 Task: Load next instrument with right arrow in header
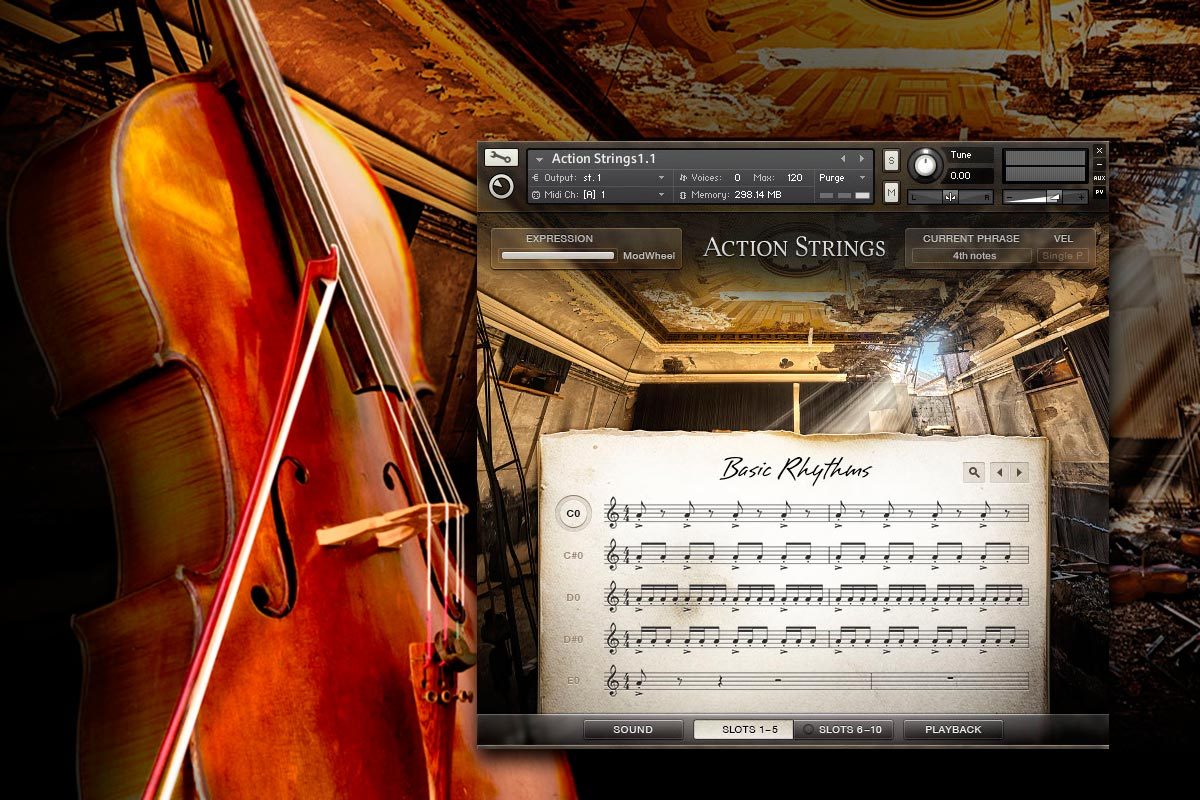(x=861, y=159)
